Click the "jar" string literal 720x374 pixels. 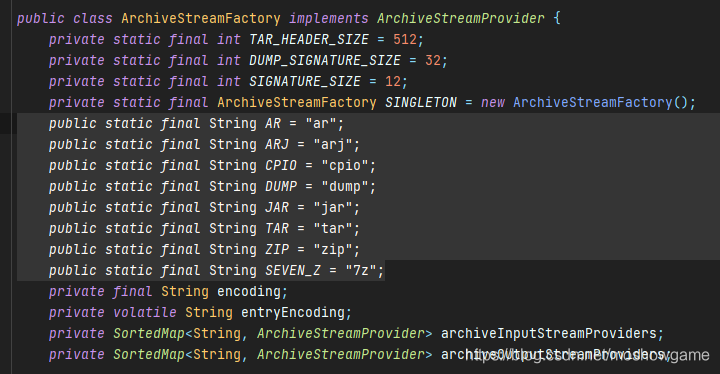(x=333, y=208)
